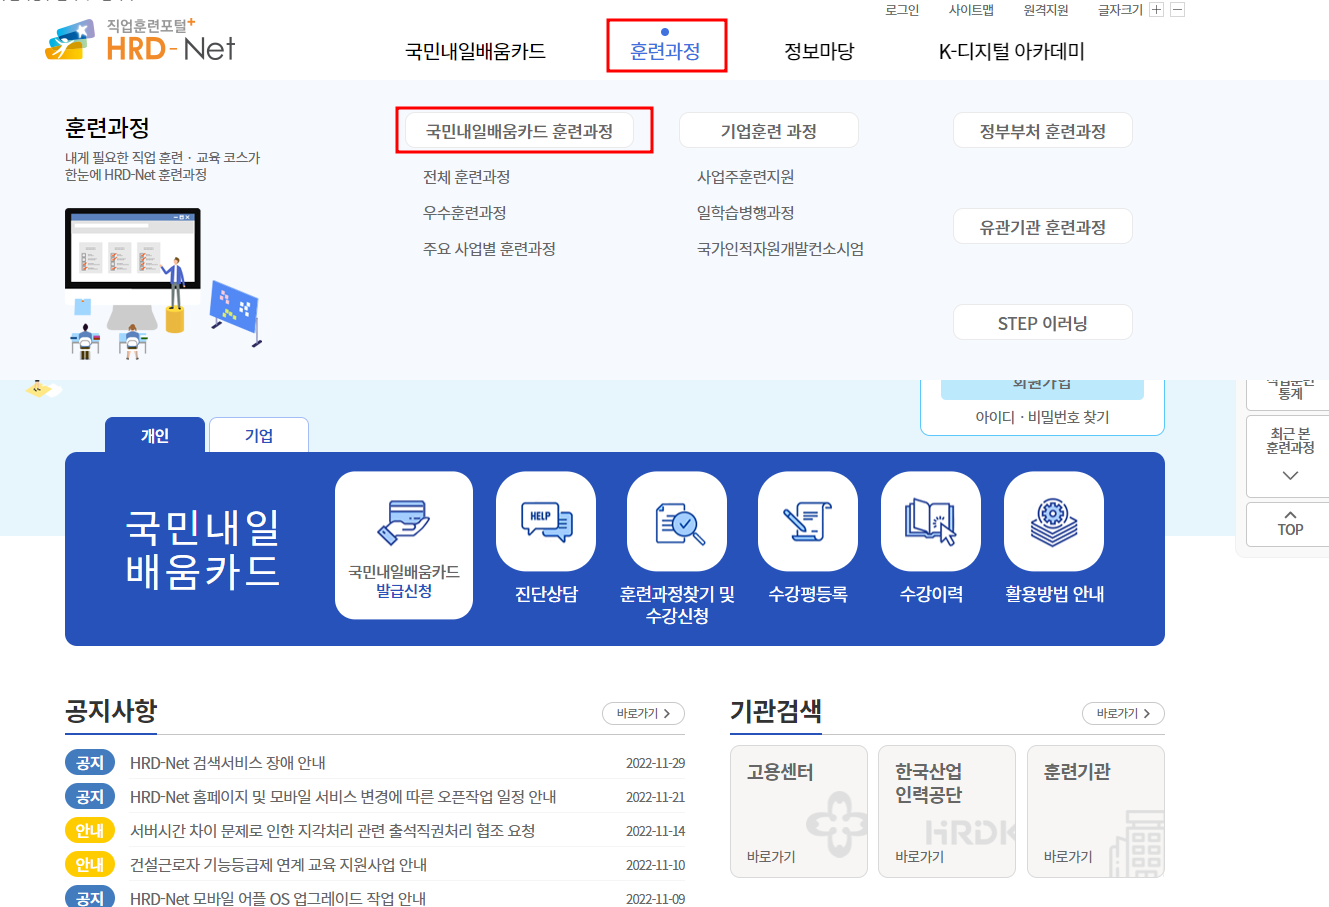Open notice 지각처리 관련 출석직권처리 협조 요청
This screenshot has height=907, width=1329.
[x=332, y=831]
